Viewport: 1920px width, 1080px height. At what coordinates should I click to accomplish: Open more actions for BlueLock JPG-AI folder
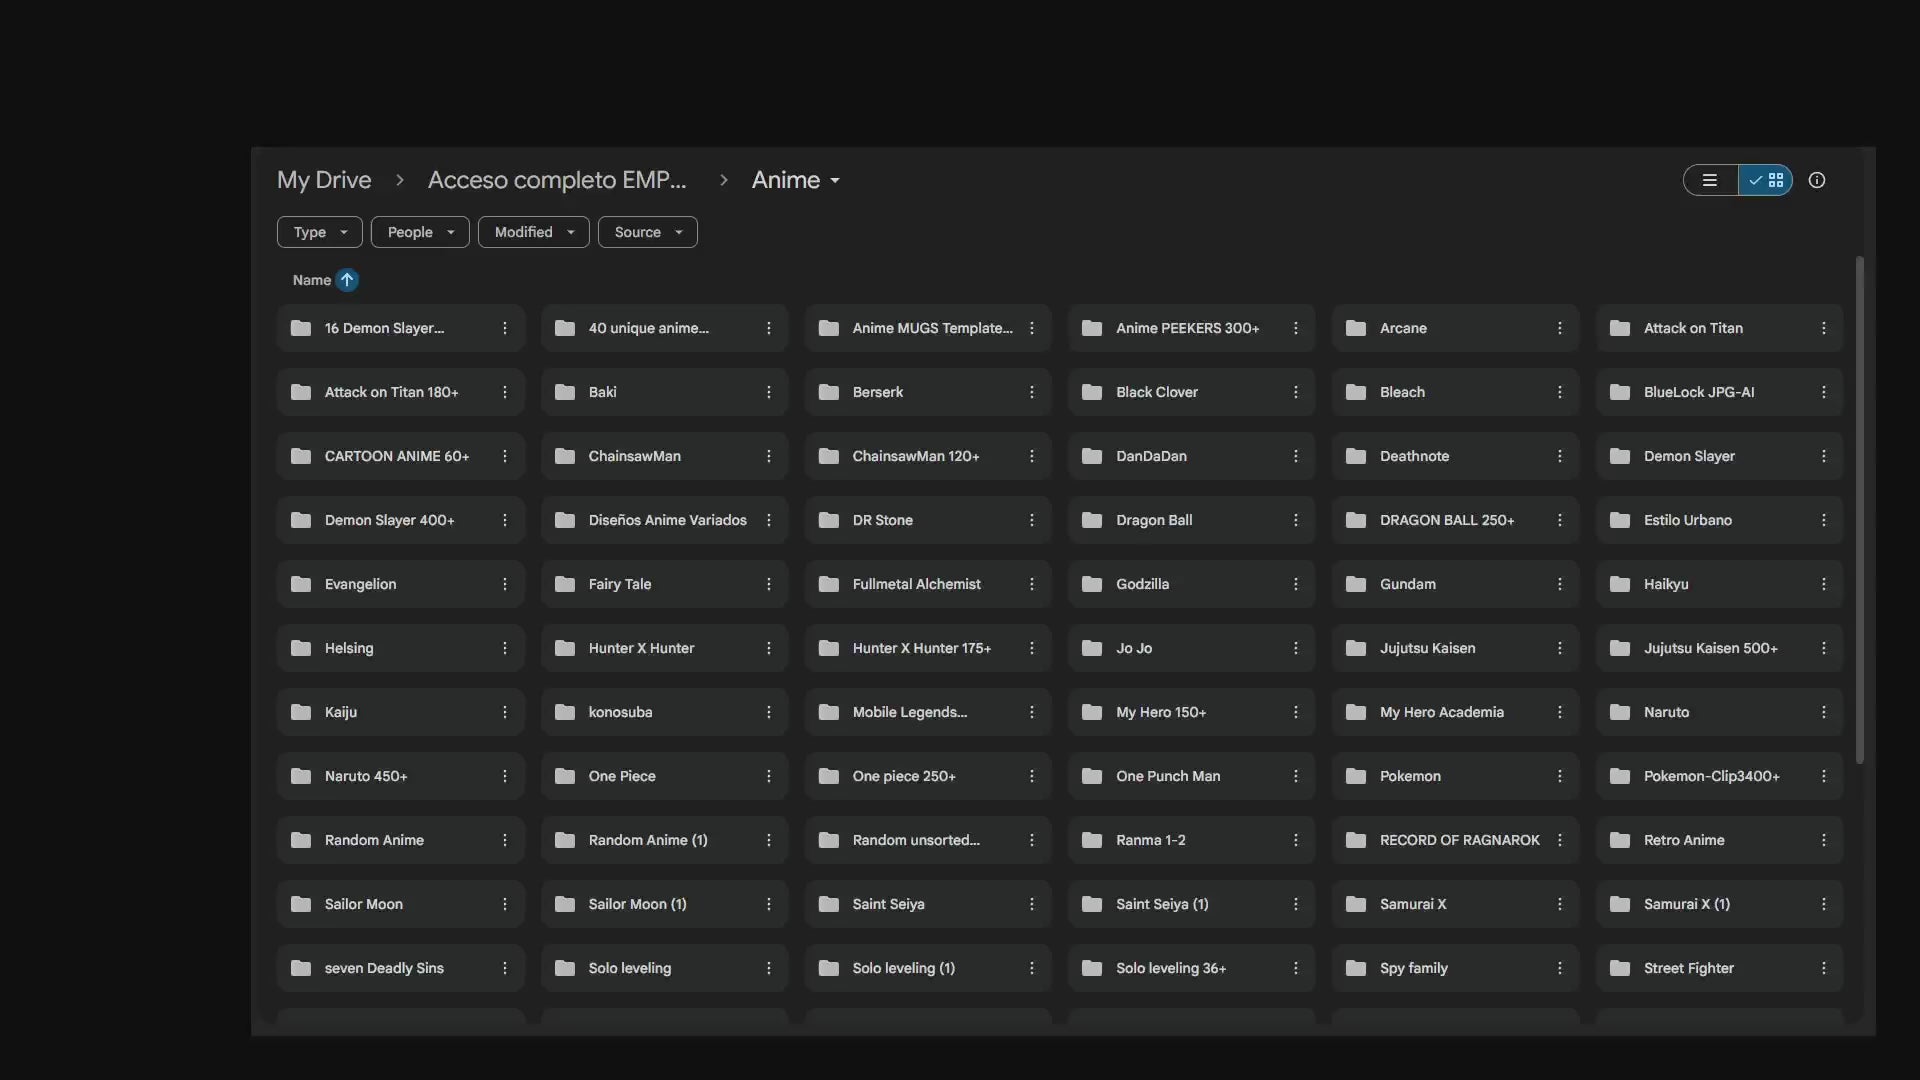(1823, 392)
